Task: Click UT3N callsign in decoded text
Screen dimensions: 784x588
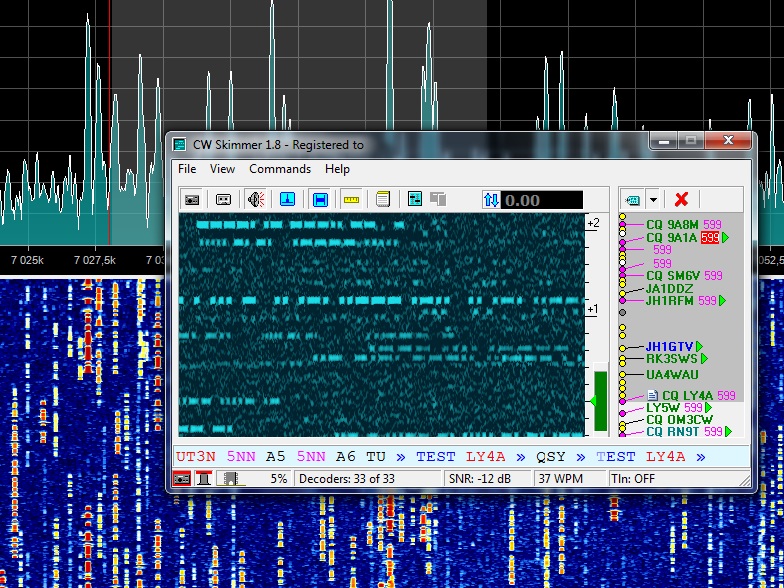Action: click(x=196, y=457)
